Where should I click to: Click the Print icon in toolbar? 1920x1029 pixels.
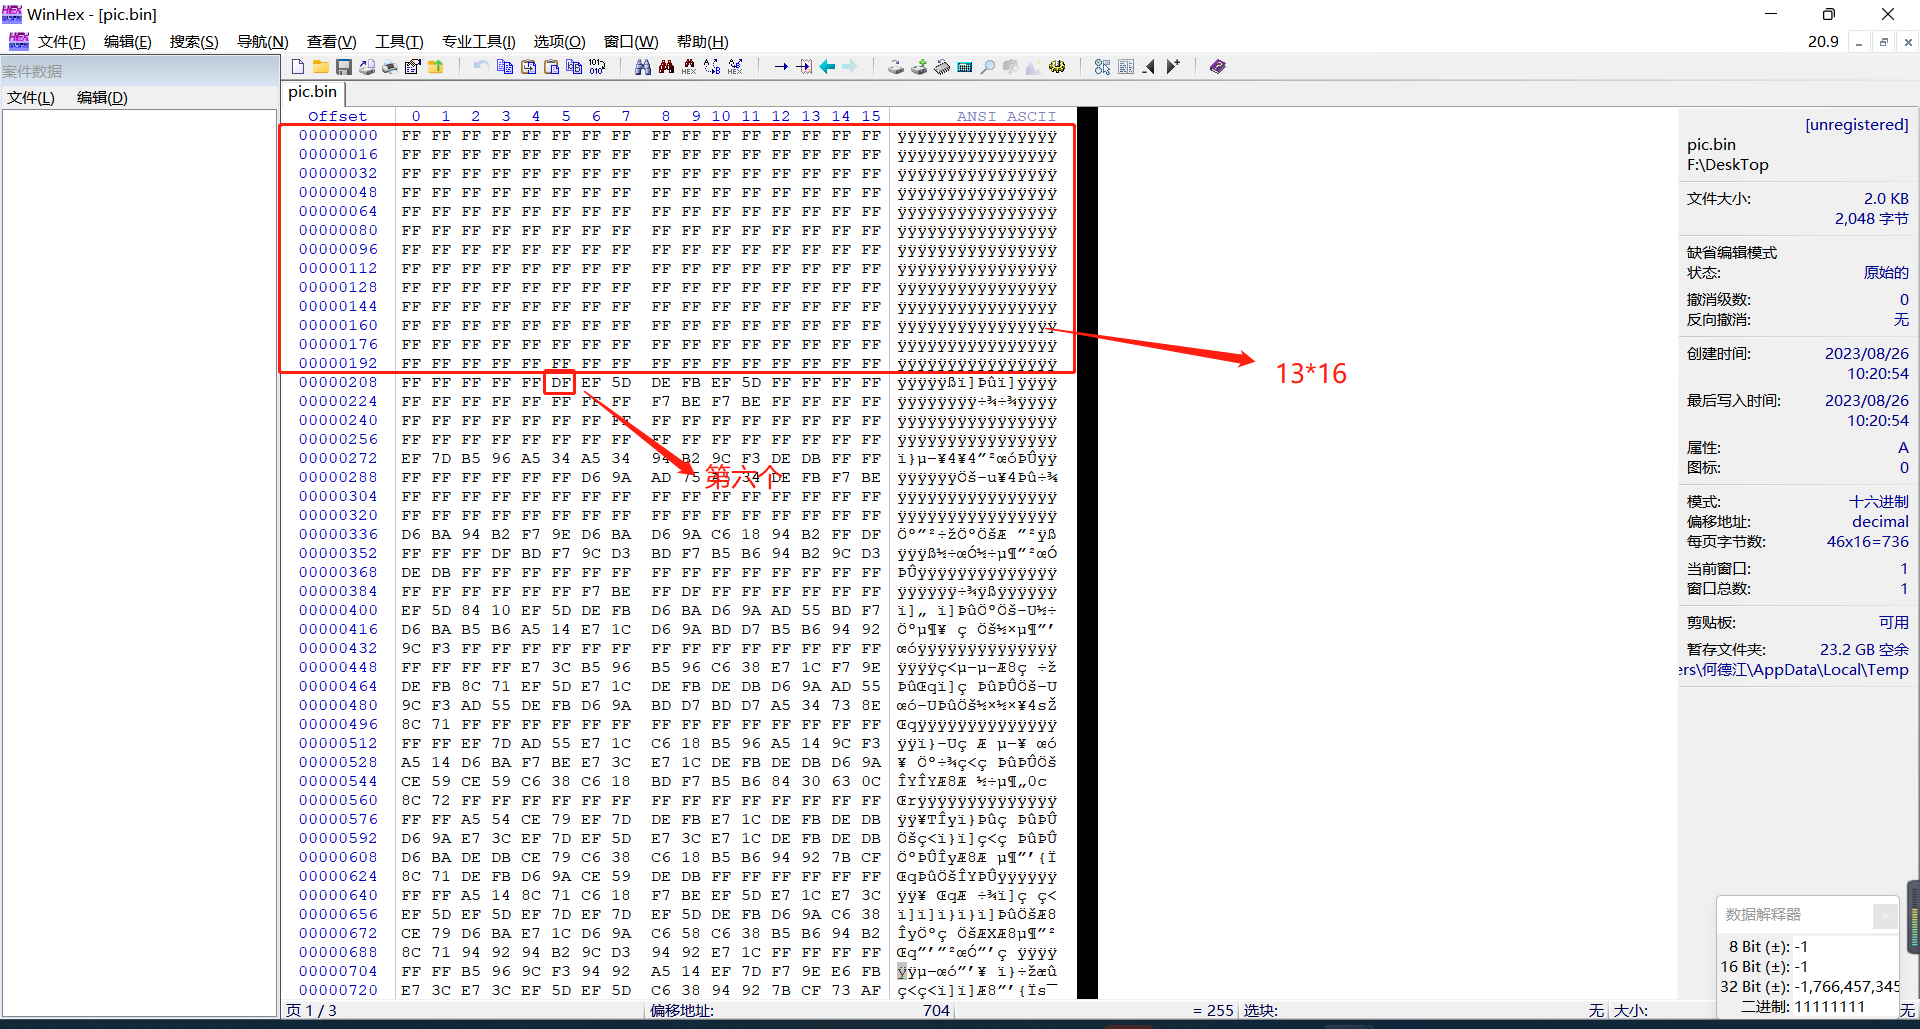pyautogui.click(x=390, y=67)
